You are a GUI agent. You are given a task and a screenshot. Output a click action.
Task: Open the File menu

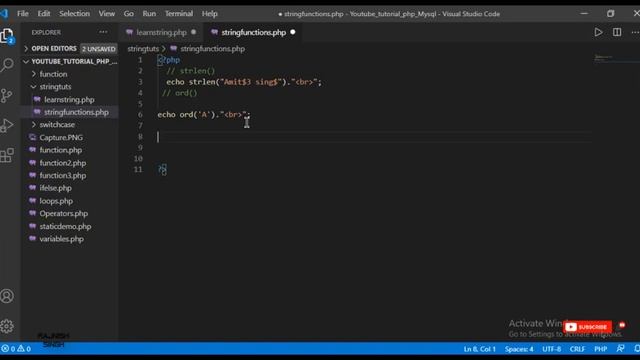23,13
